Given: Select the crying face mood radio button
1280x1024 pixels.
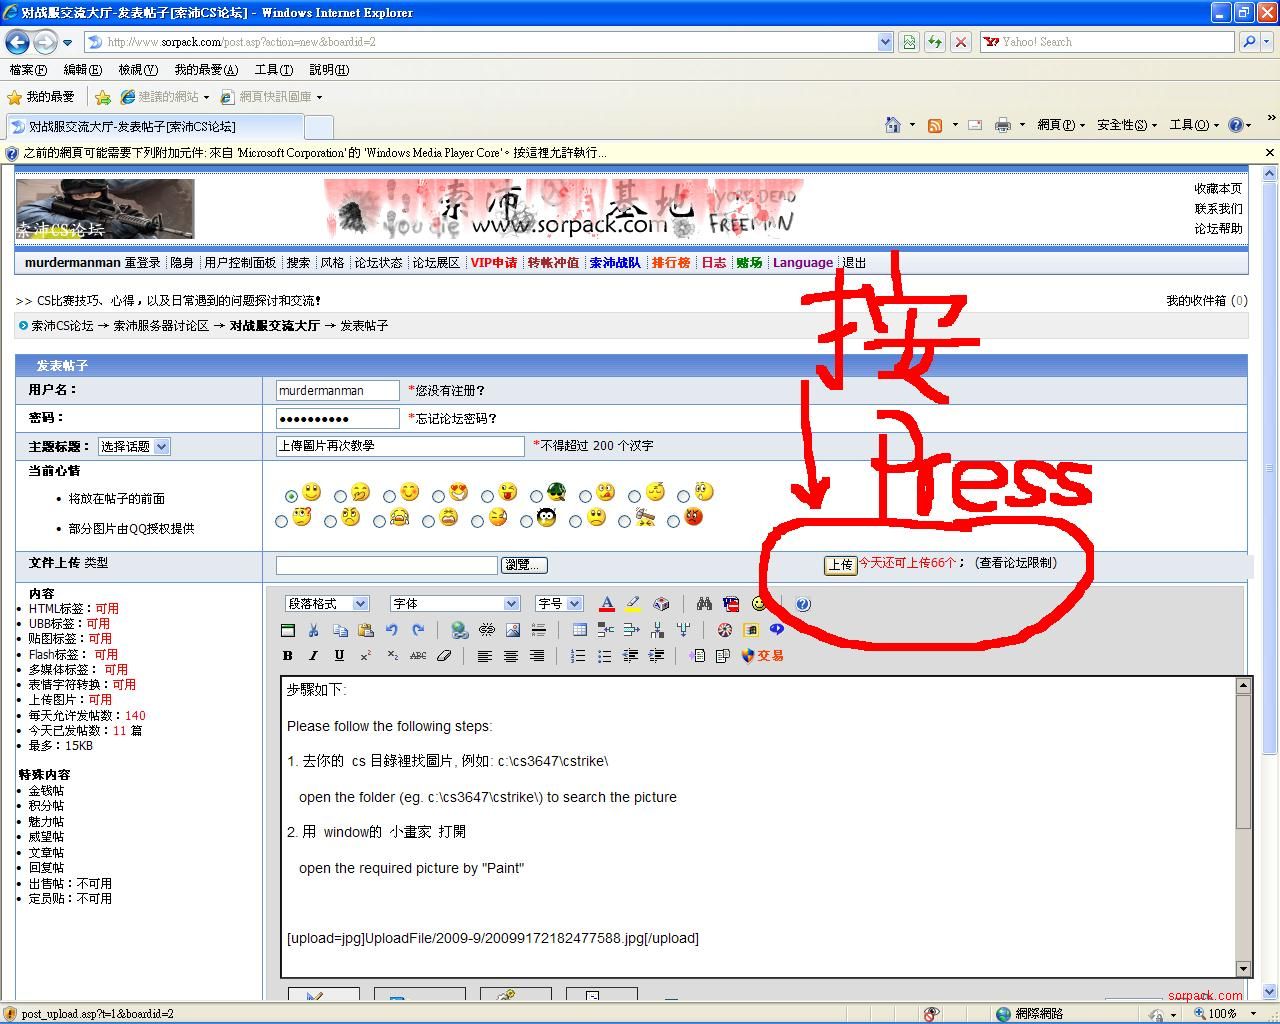Looking at the screenshot, I should coord(379,521).
